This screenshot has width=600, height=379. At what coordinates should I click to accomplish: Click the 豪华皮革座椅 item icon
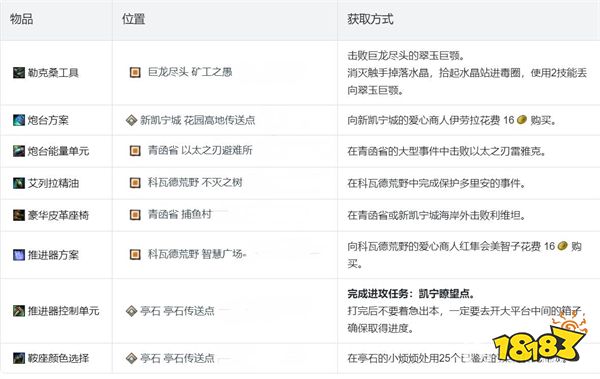pos(19,215)
